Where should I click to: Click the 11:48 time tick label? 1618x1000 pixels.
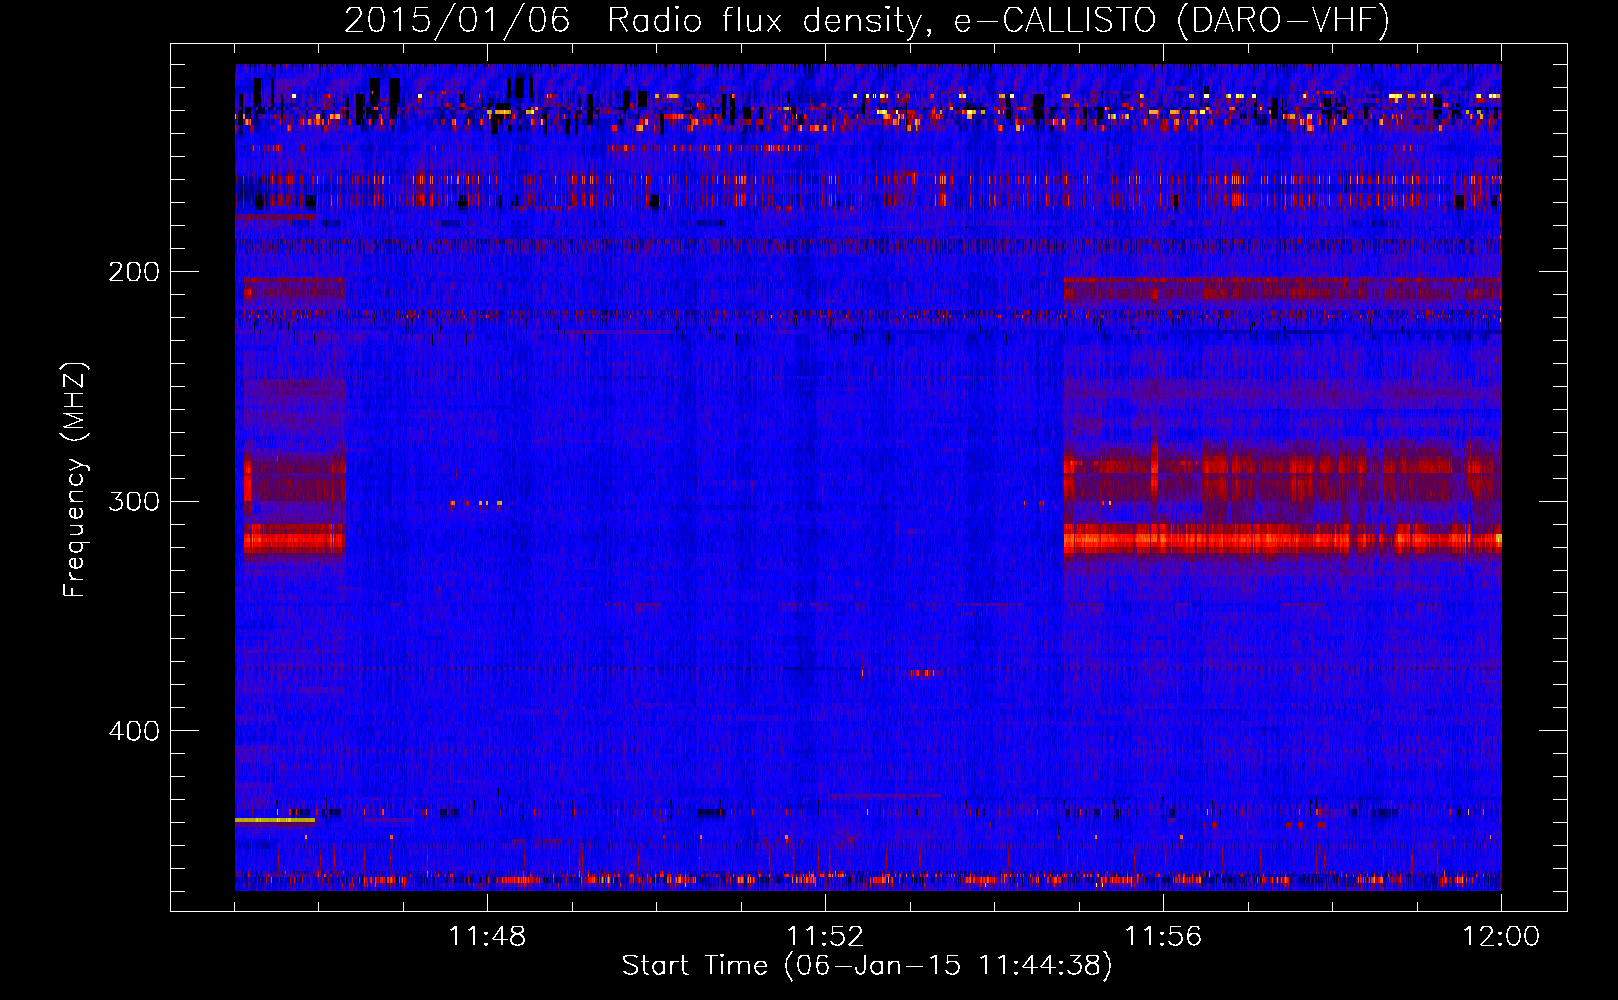click(x=487, y=937)
